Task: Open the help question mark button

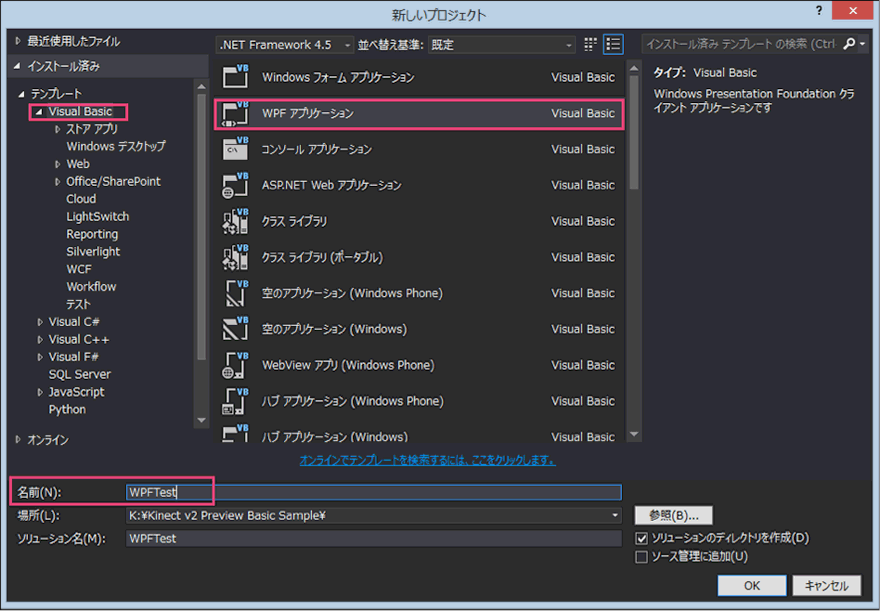Action: [819, 11]
